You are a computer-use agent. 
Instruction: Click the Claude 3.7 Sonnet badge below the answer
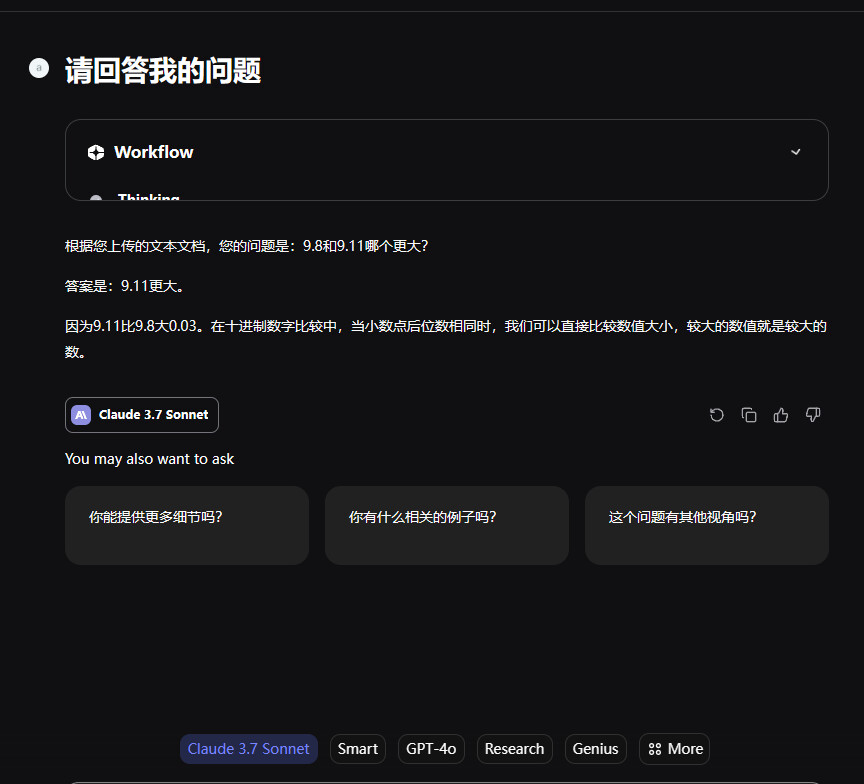(142, 415)
